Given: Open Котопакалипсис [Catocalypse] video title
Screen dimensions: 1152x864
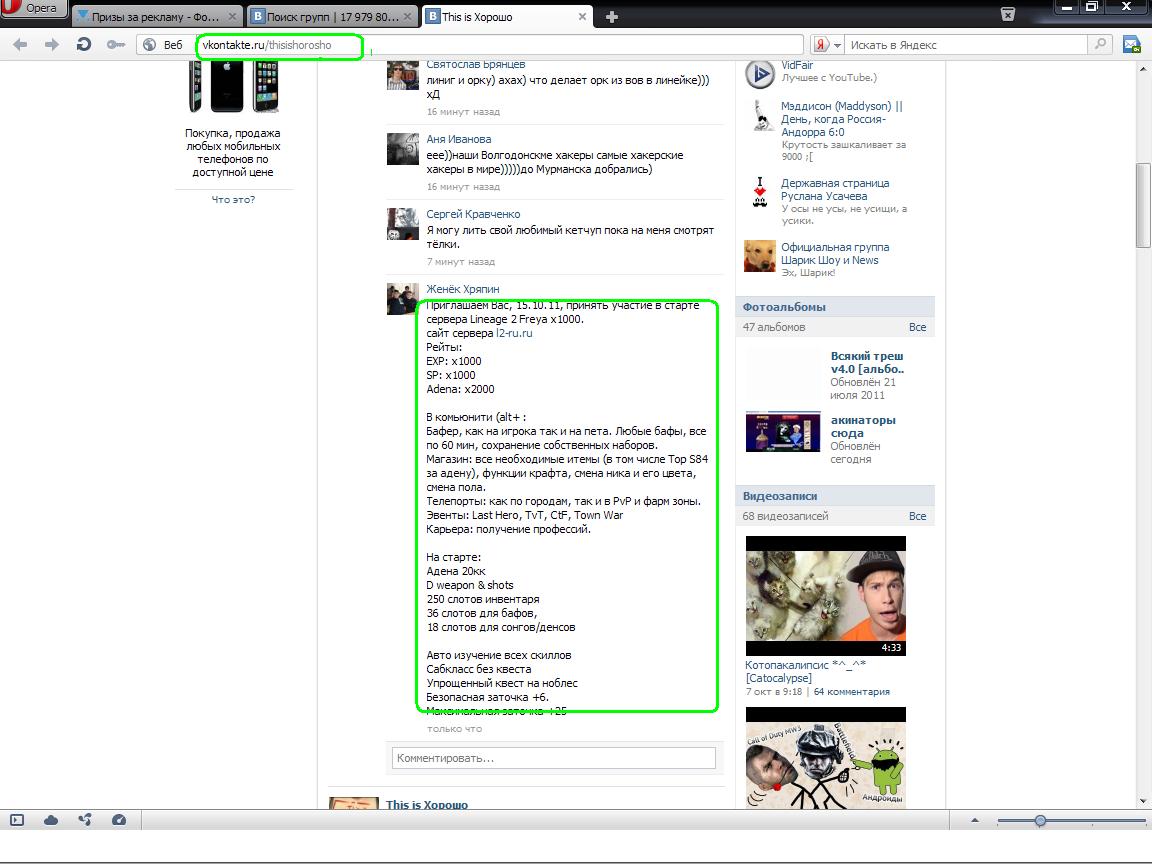Looking at the screenshot, I should (x=805, y=672).
